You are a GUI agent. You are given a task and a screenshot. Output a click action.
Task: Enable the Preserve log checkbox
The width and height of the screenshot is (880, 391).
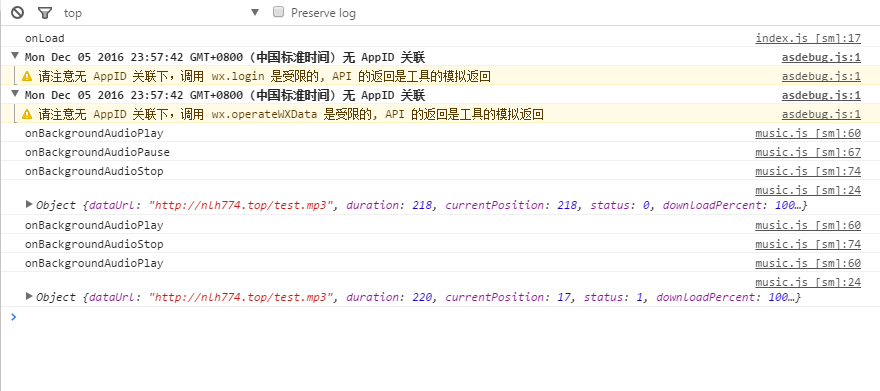point(278,12)
